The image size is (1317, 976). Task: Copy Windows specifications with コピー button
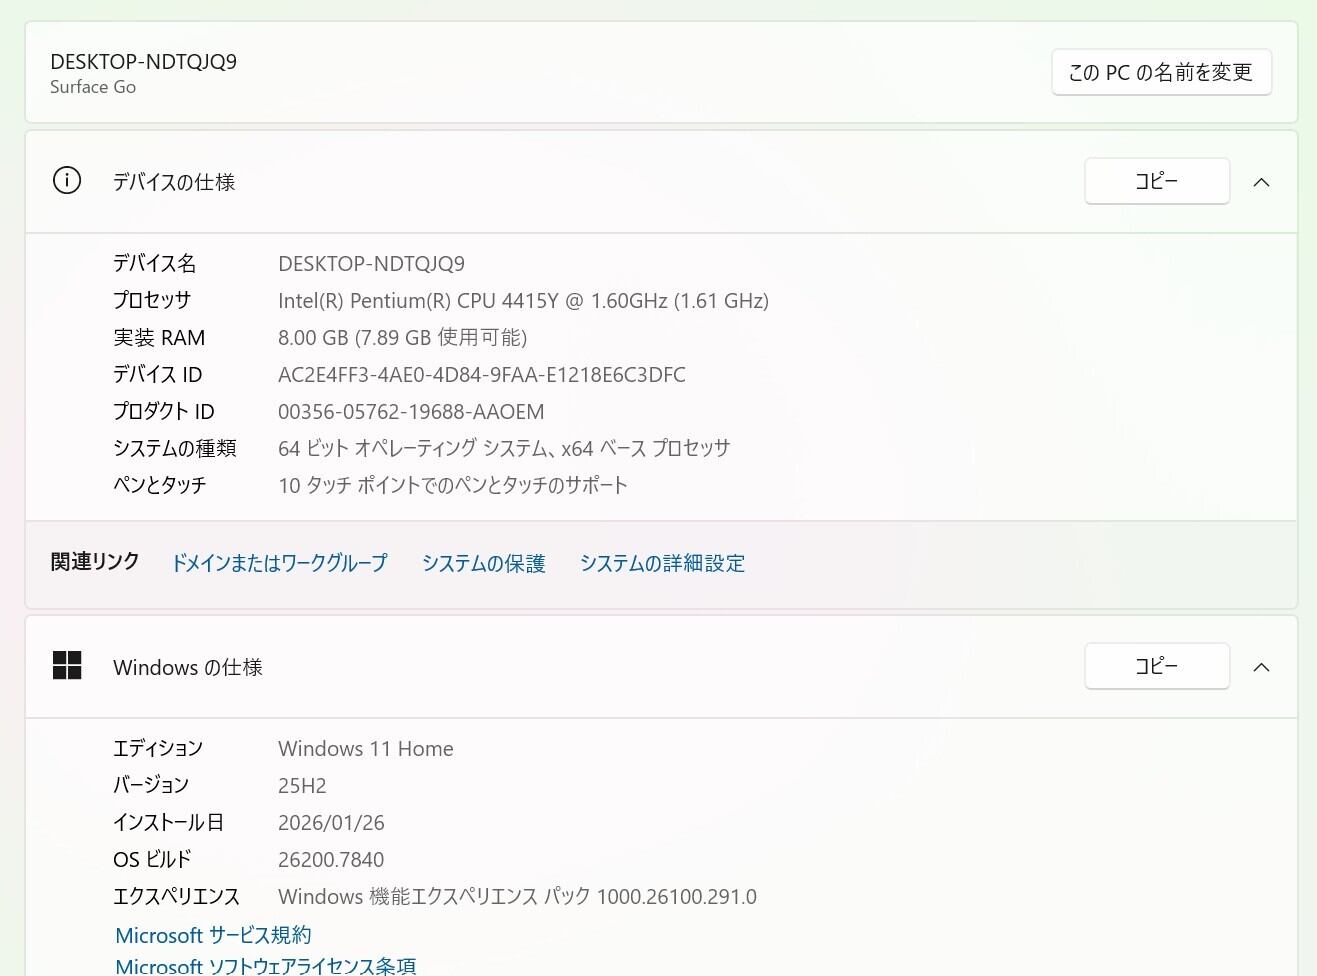coord(1157,666)
